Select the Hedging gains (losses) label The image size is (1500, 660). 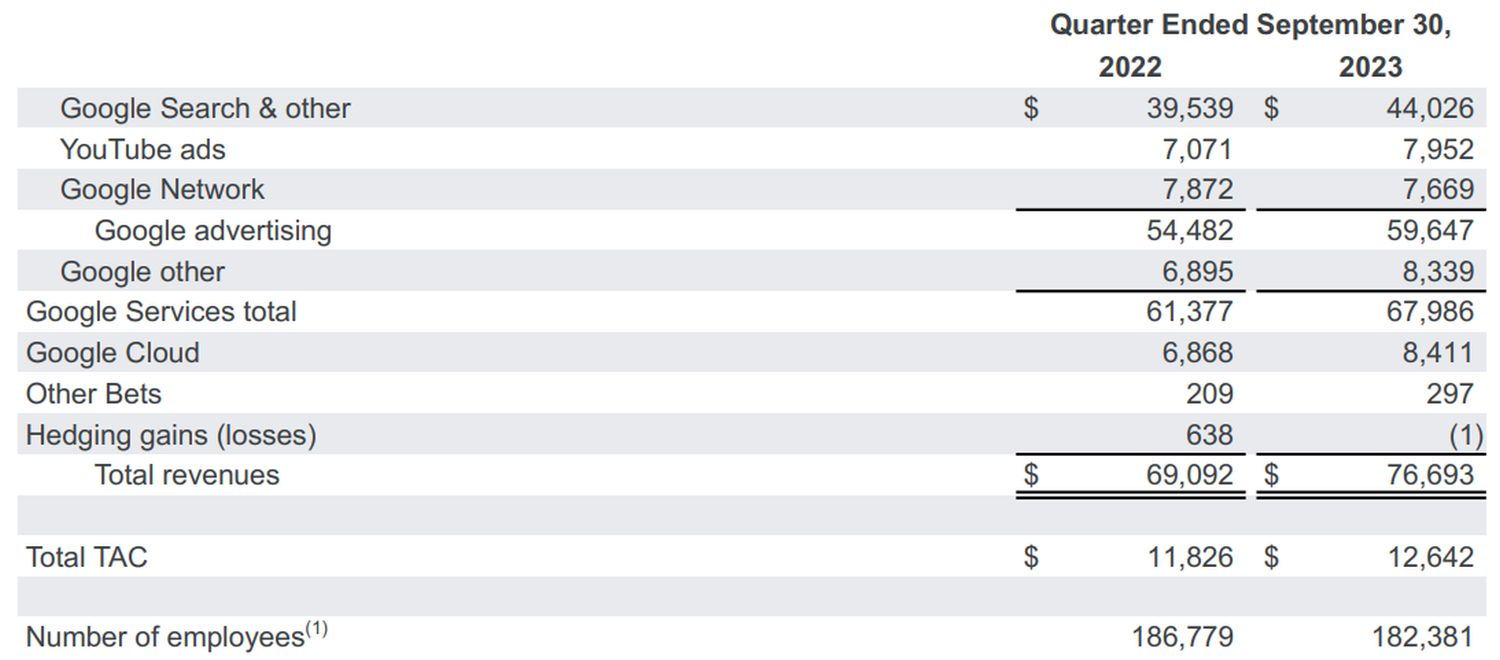(x=171, y=435)
